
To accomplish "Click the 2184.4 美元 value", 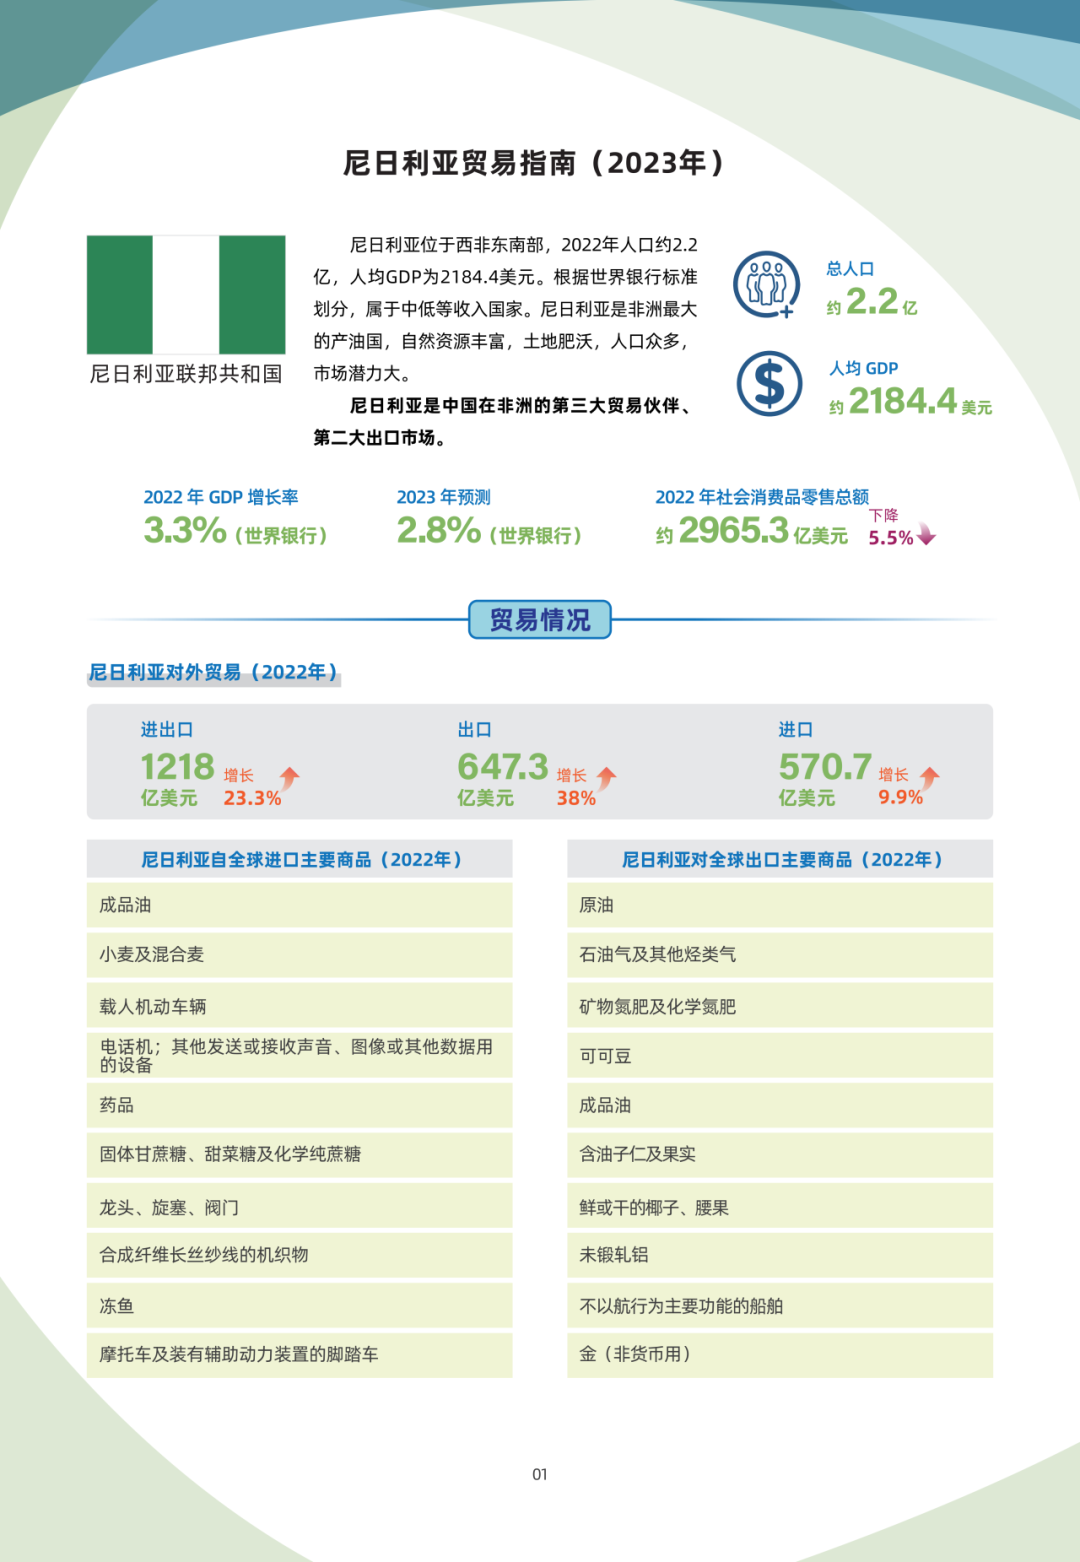I will point(910,402).
